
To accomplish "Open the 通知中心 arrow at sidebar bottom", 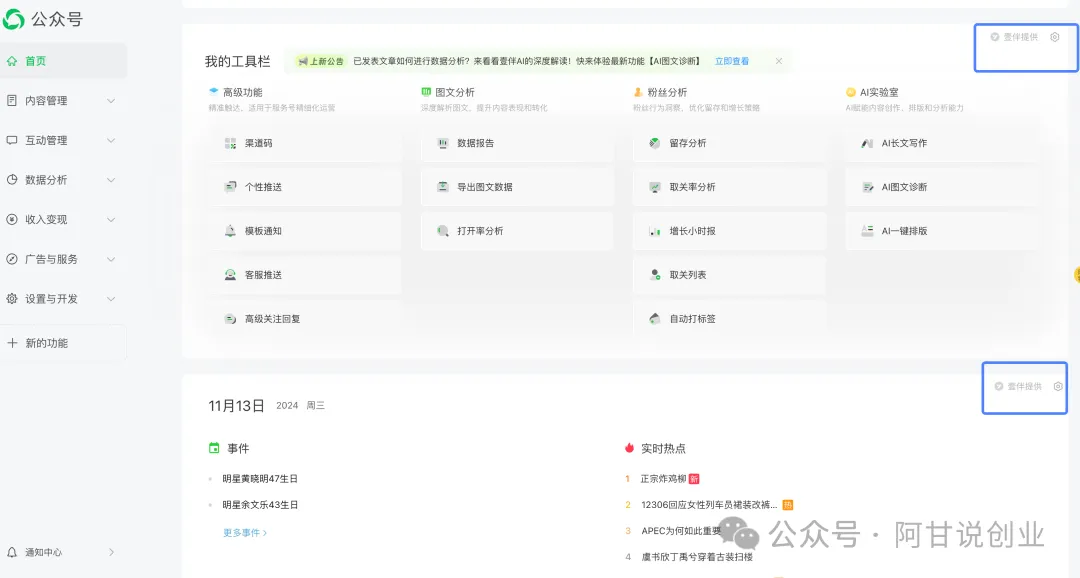I will pyautogui.click(x=110, y=552).
